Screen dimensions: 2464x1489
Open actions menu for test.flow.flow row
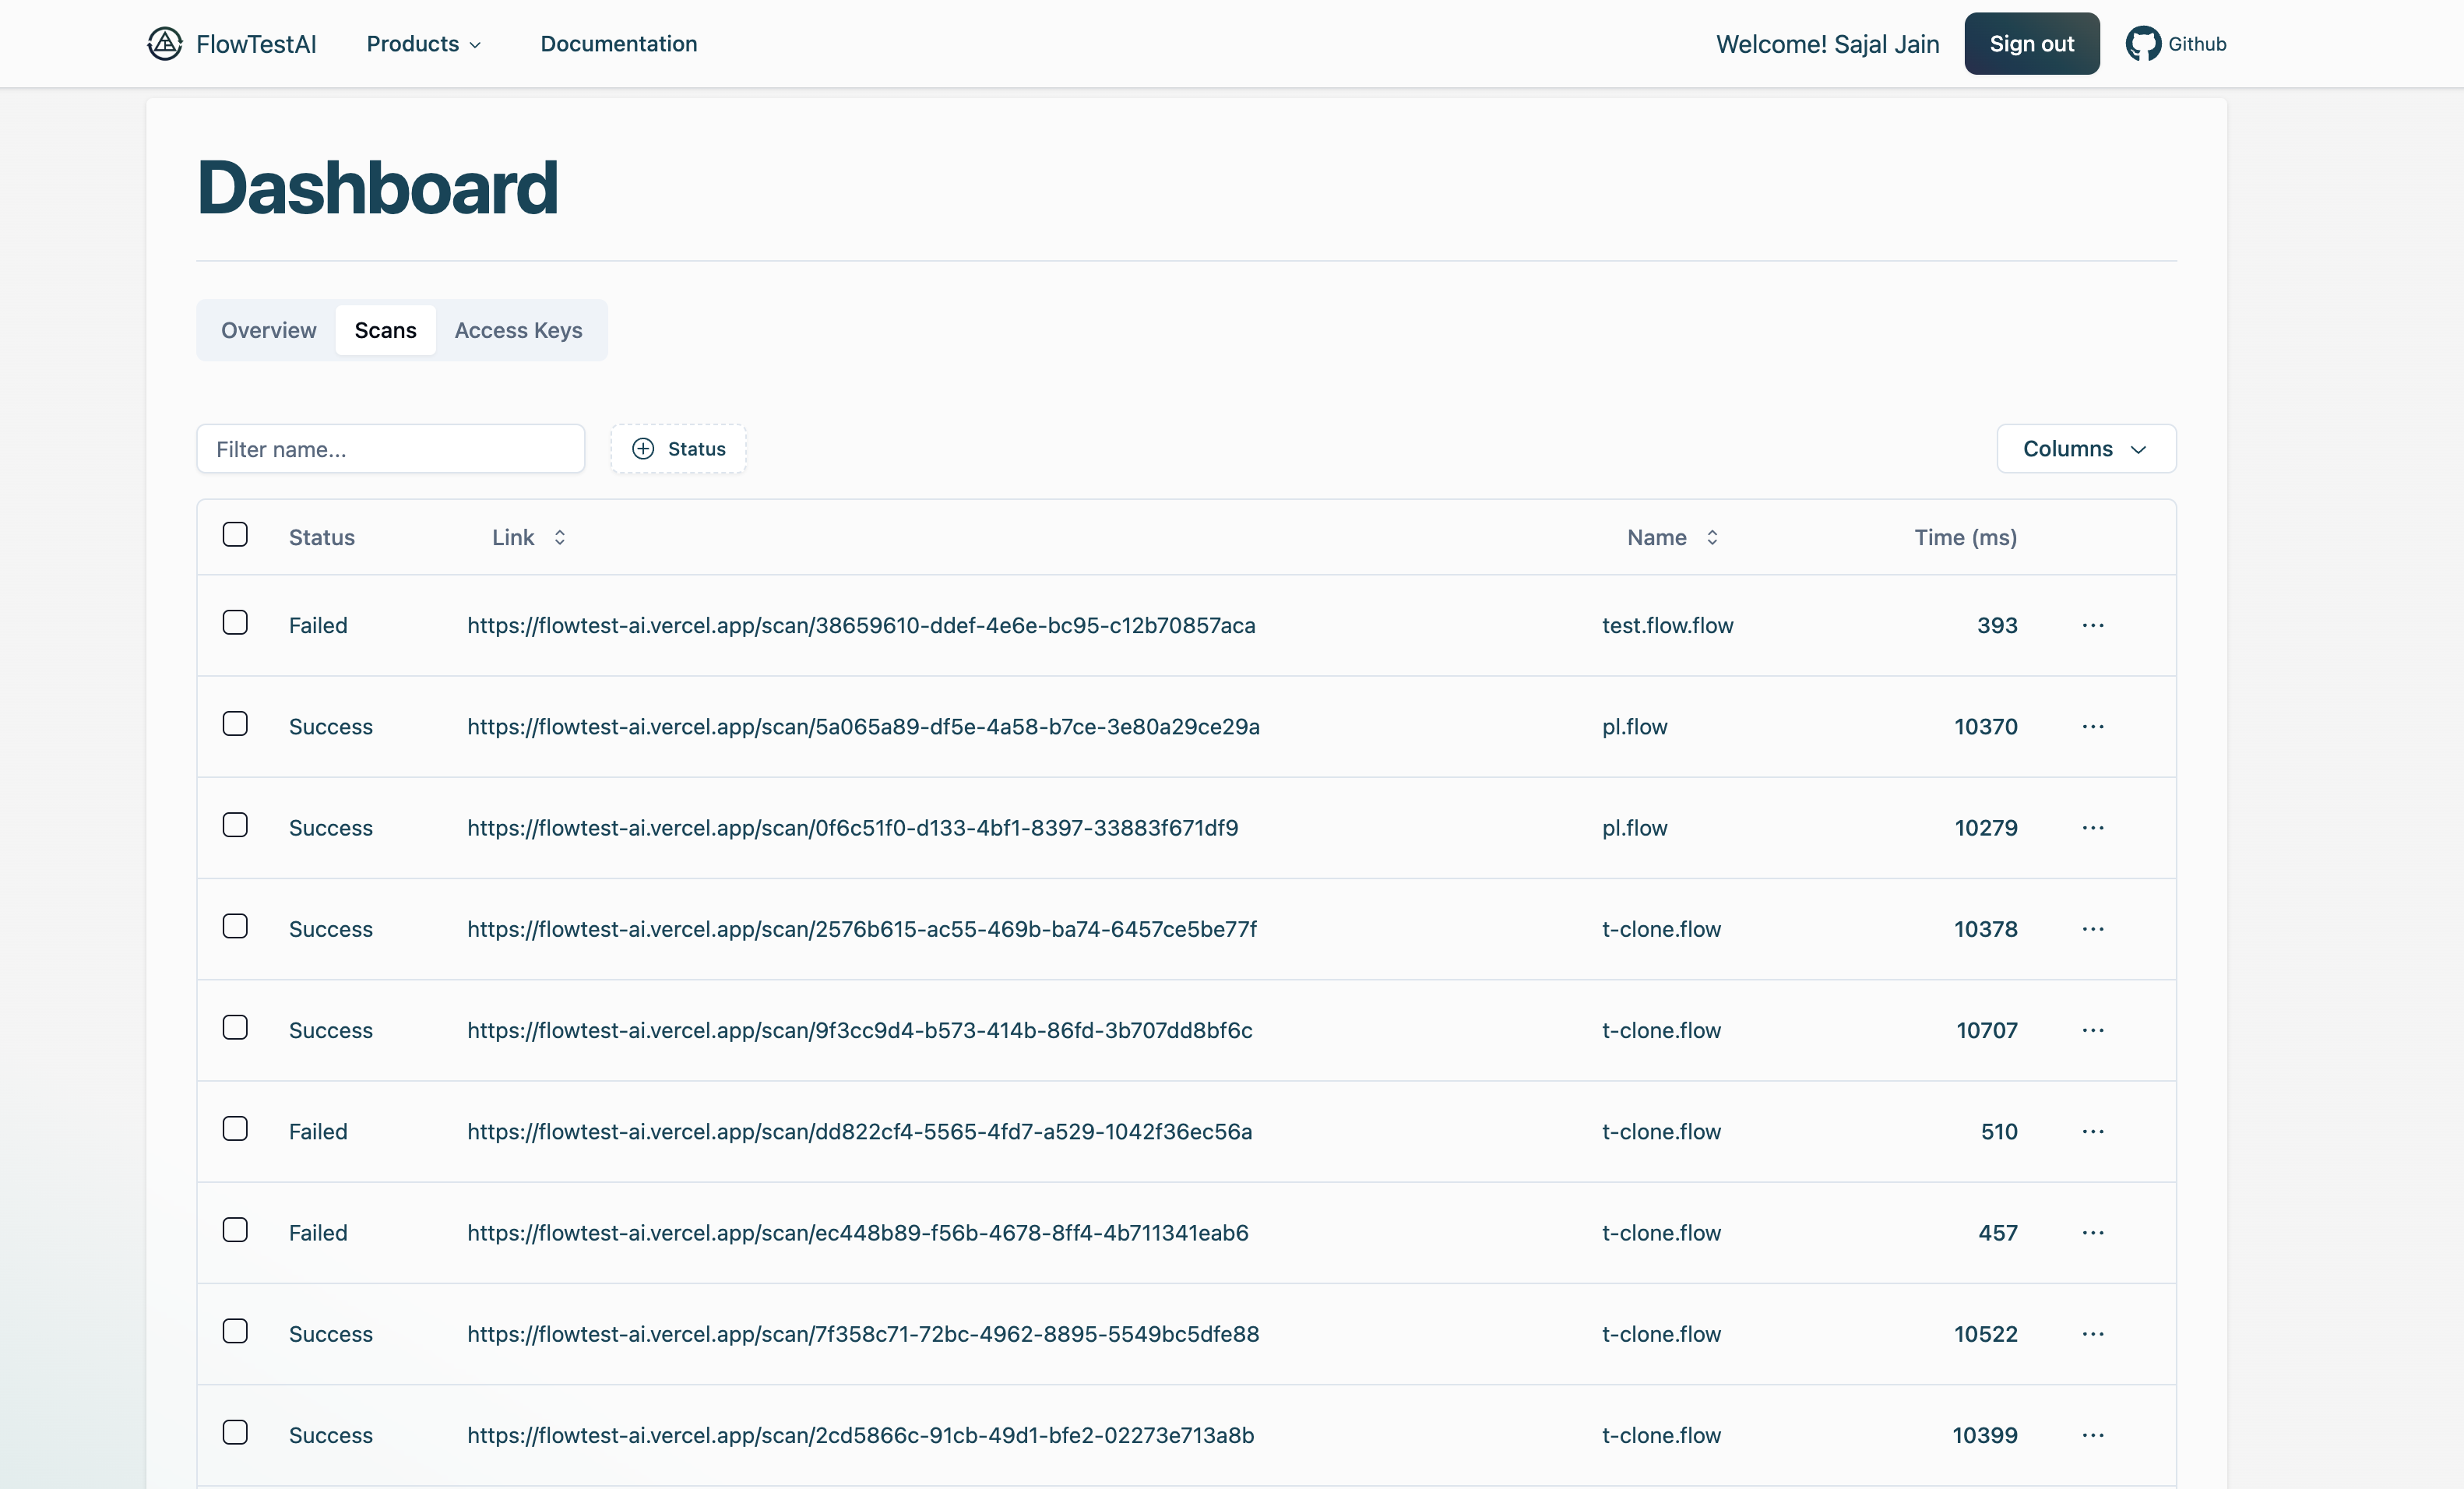(2093, 626)
